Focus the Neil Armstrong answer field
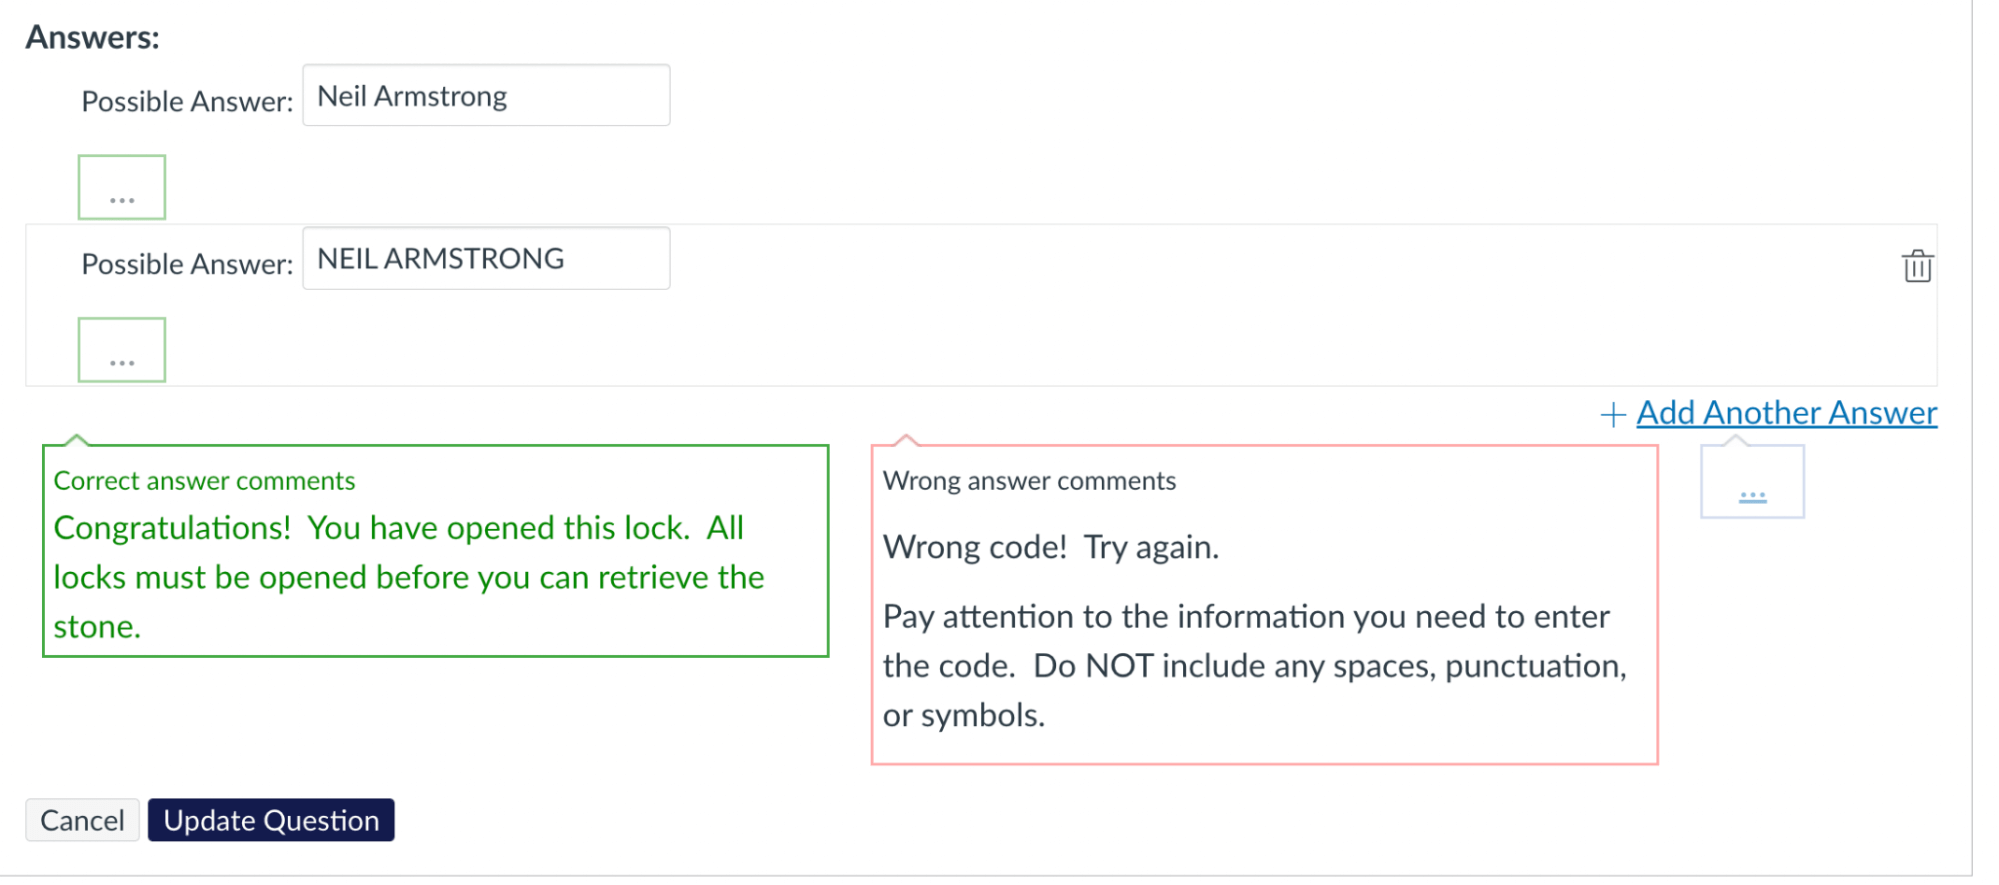Screen dimensions: 1999x885 486,96
